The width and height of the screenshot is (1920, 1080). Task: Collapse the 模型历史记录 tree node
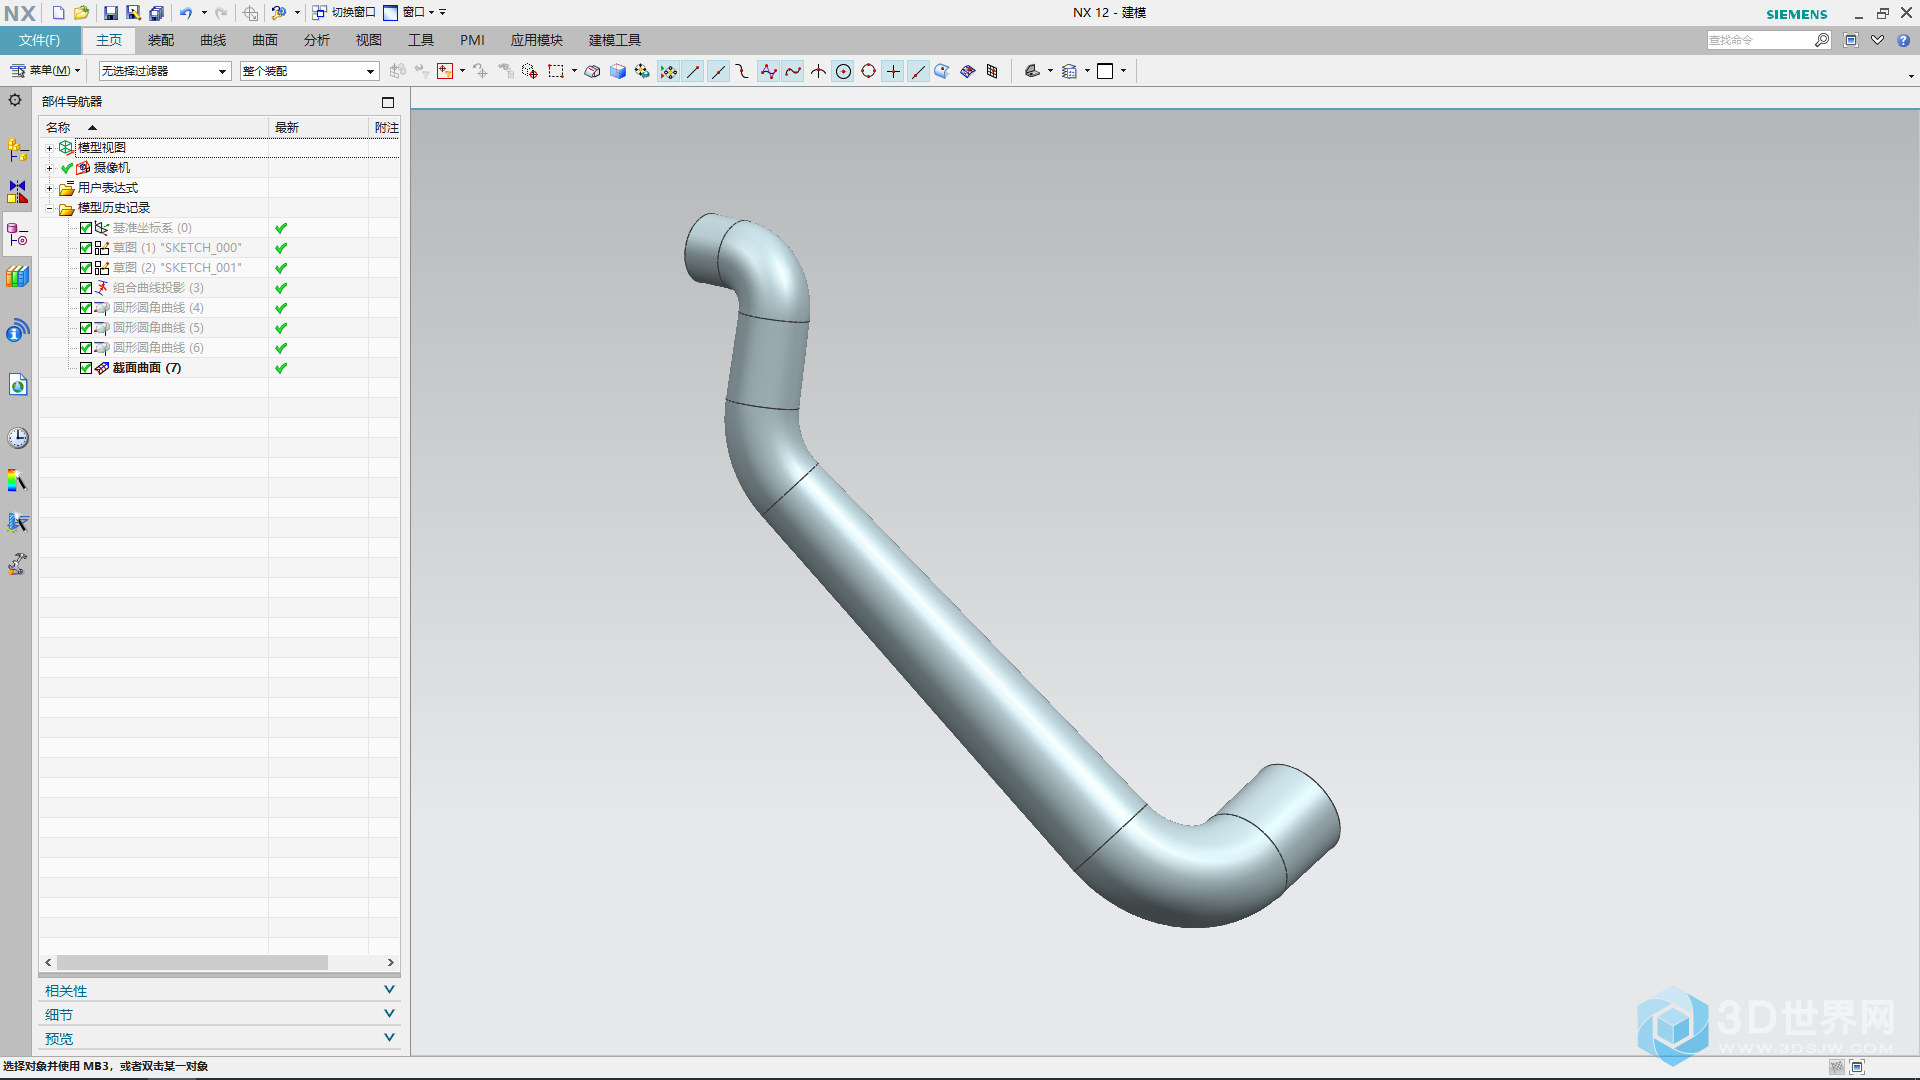[x=49, y=208]
